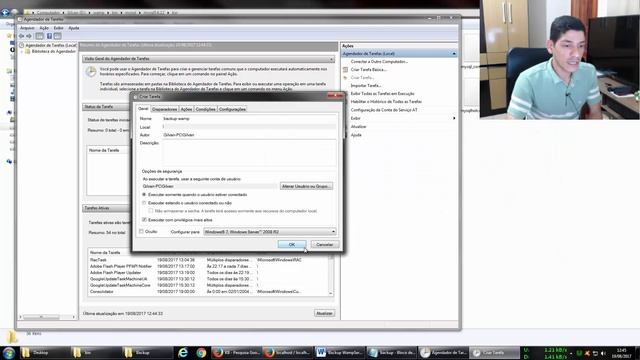Select Adobe Flash Player Updater row

pyautogui.click(x=208, y=273)
